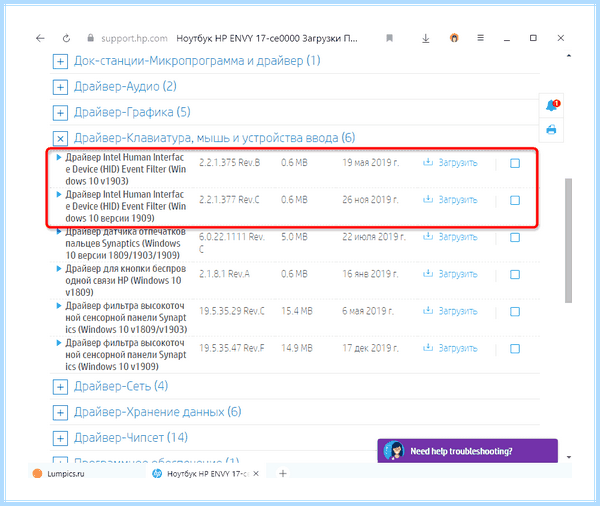Reload the page with the refresh icon

[x=66, y=38]
